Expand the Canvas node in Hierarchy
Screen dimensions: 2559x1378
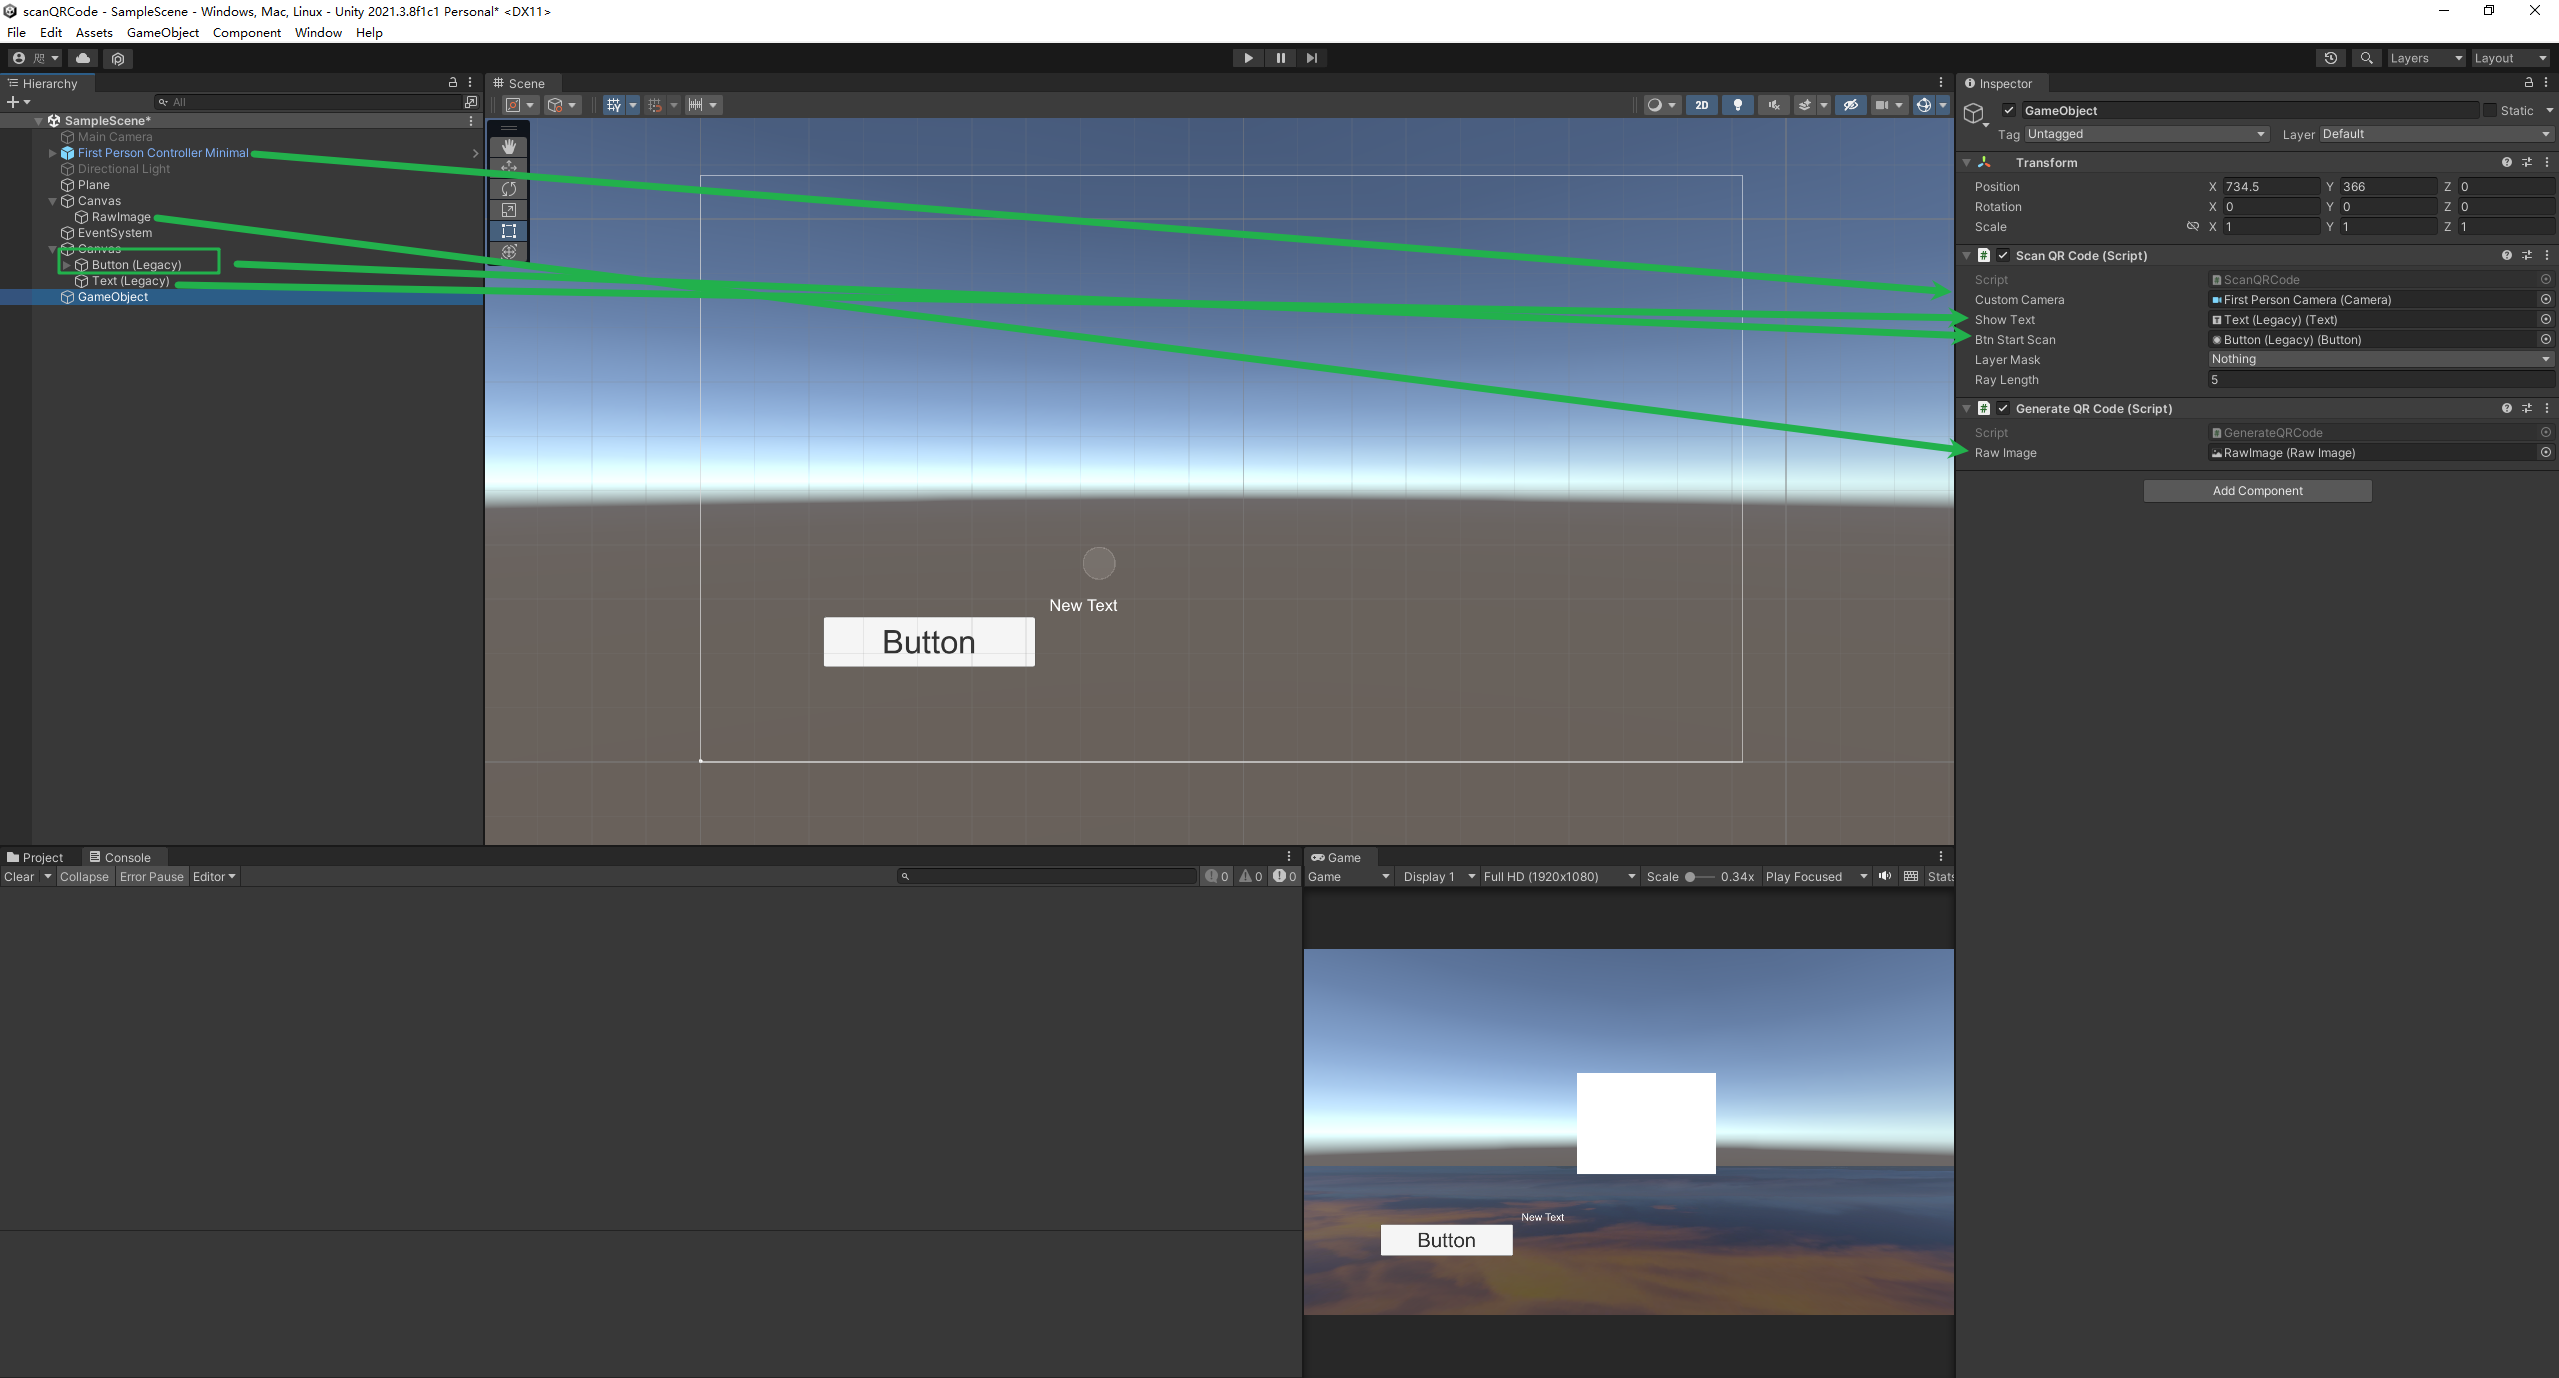(x=53, y=200)
